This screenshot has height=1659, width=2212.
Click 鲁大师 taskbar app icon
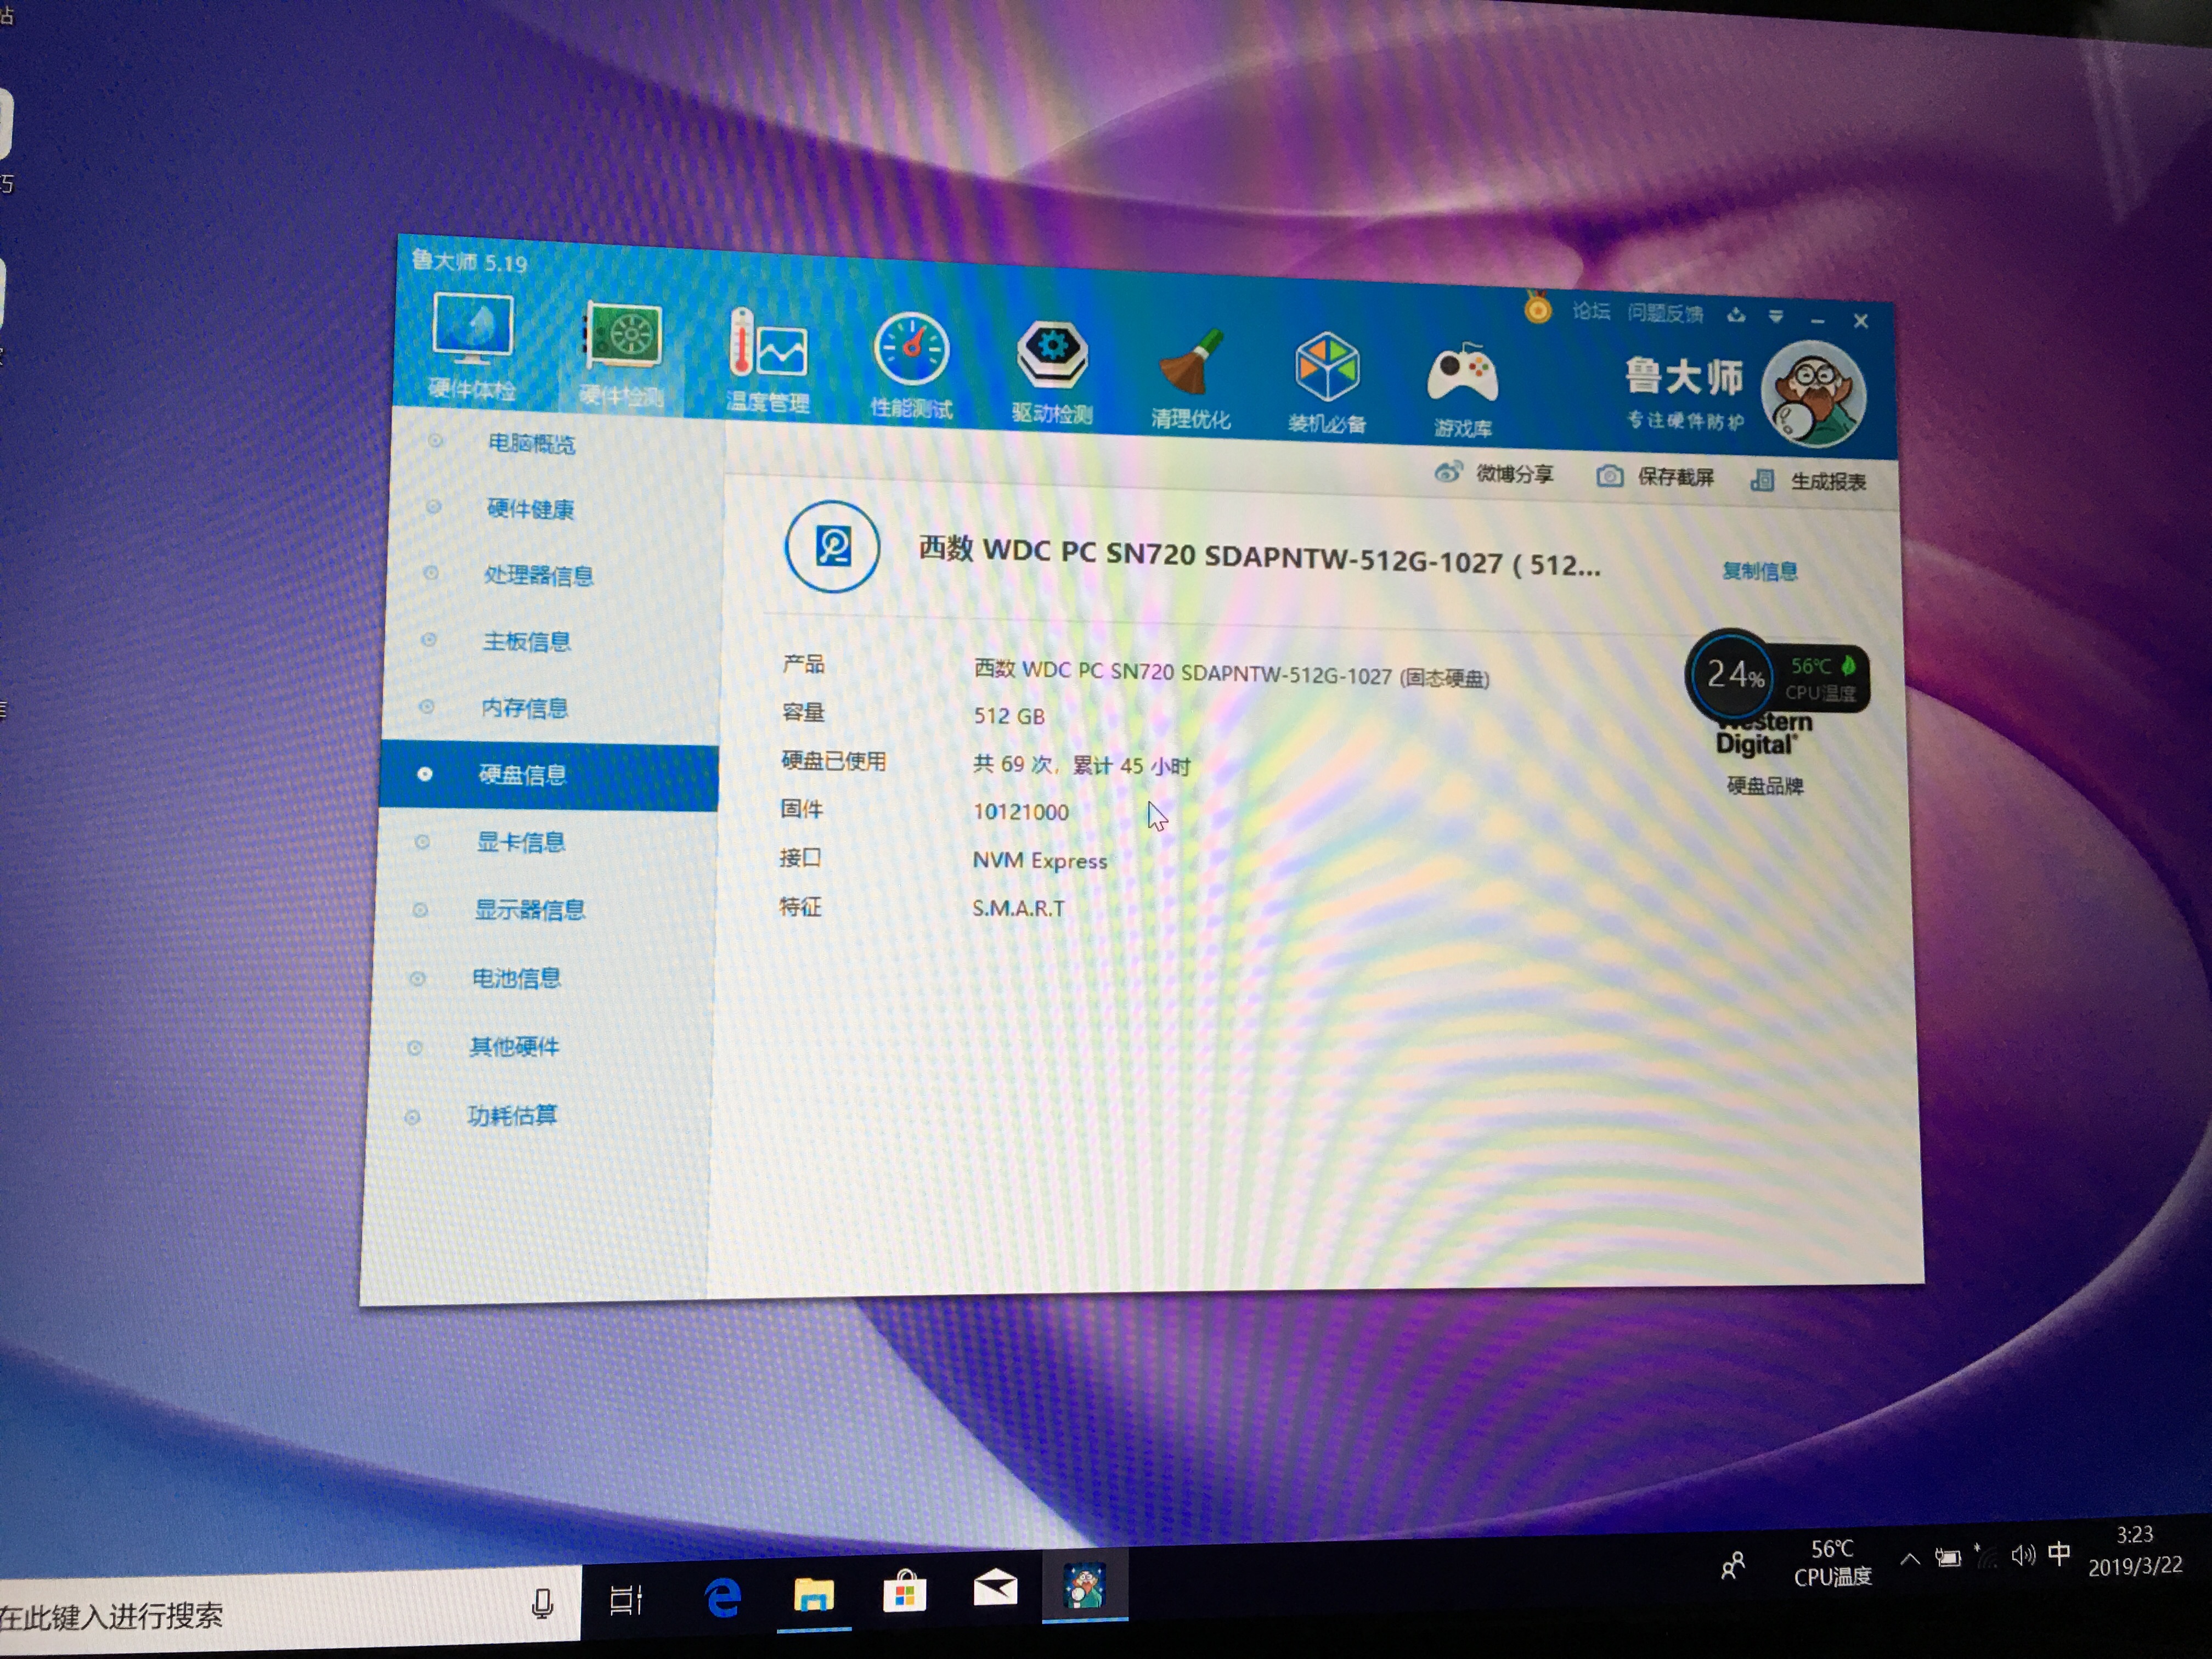[x=1084, y=1585]
